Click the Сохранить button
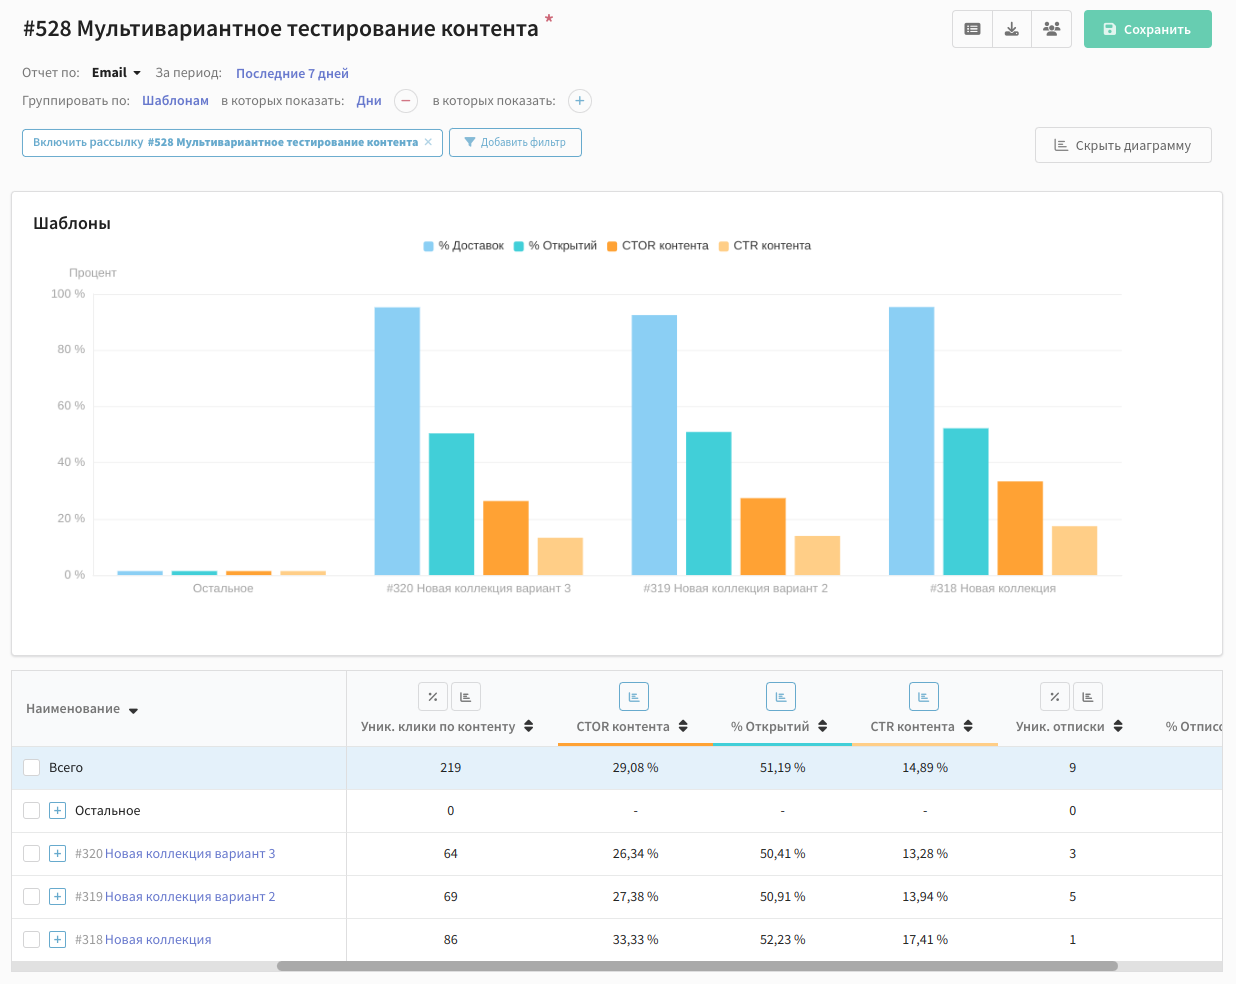Screen dimensions: 1236x984 (x=1147, y=29)
